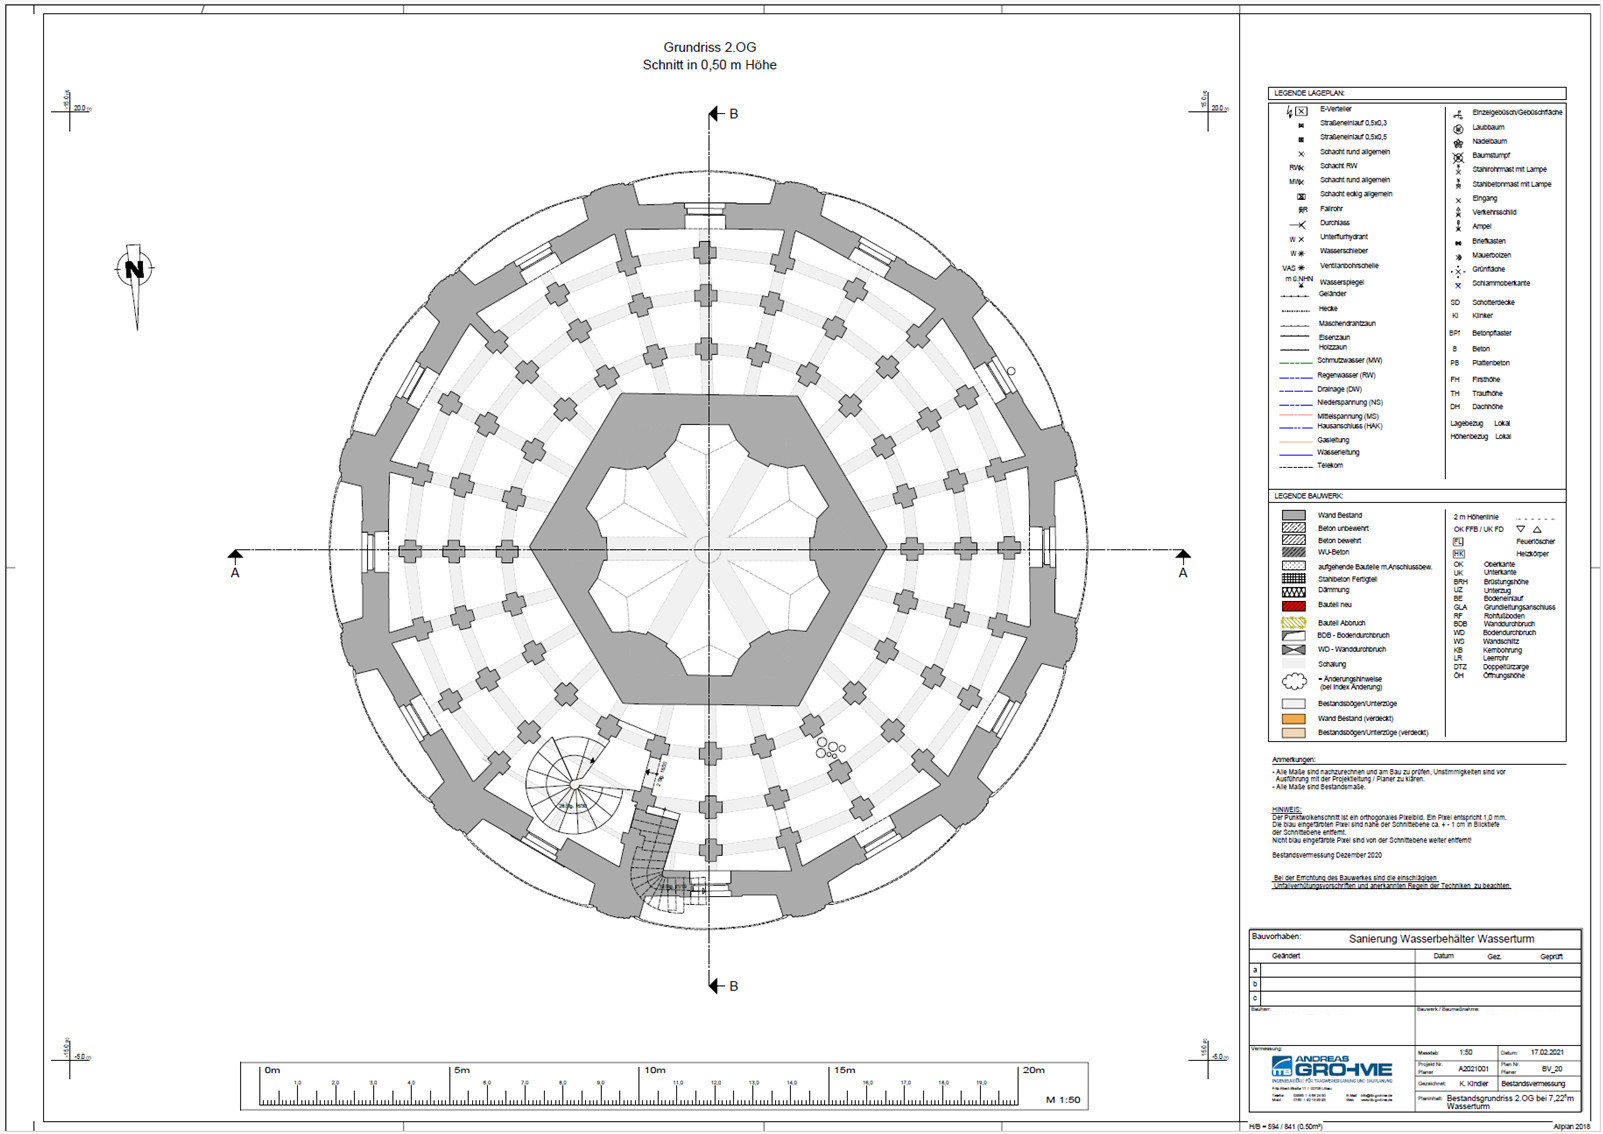Select the orange Wand Bestand (verdeckt) swatch

click(1294, 719)
